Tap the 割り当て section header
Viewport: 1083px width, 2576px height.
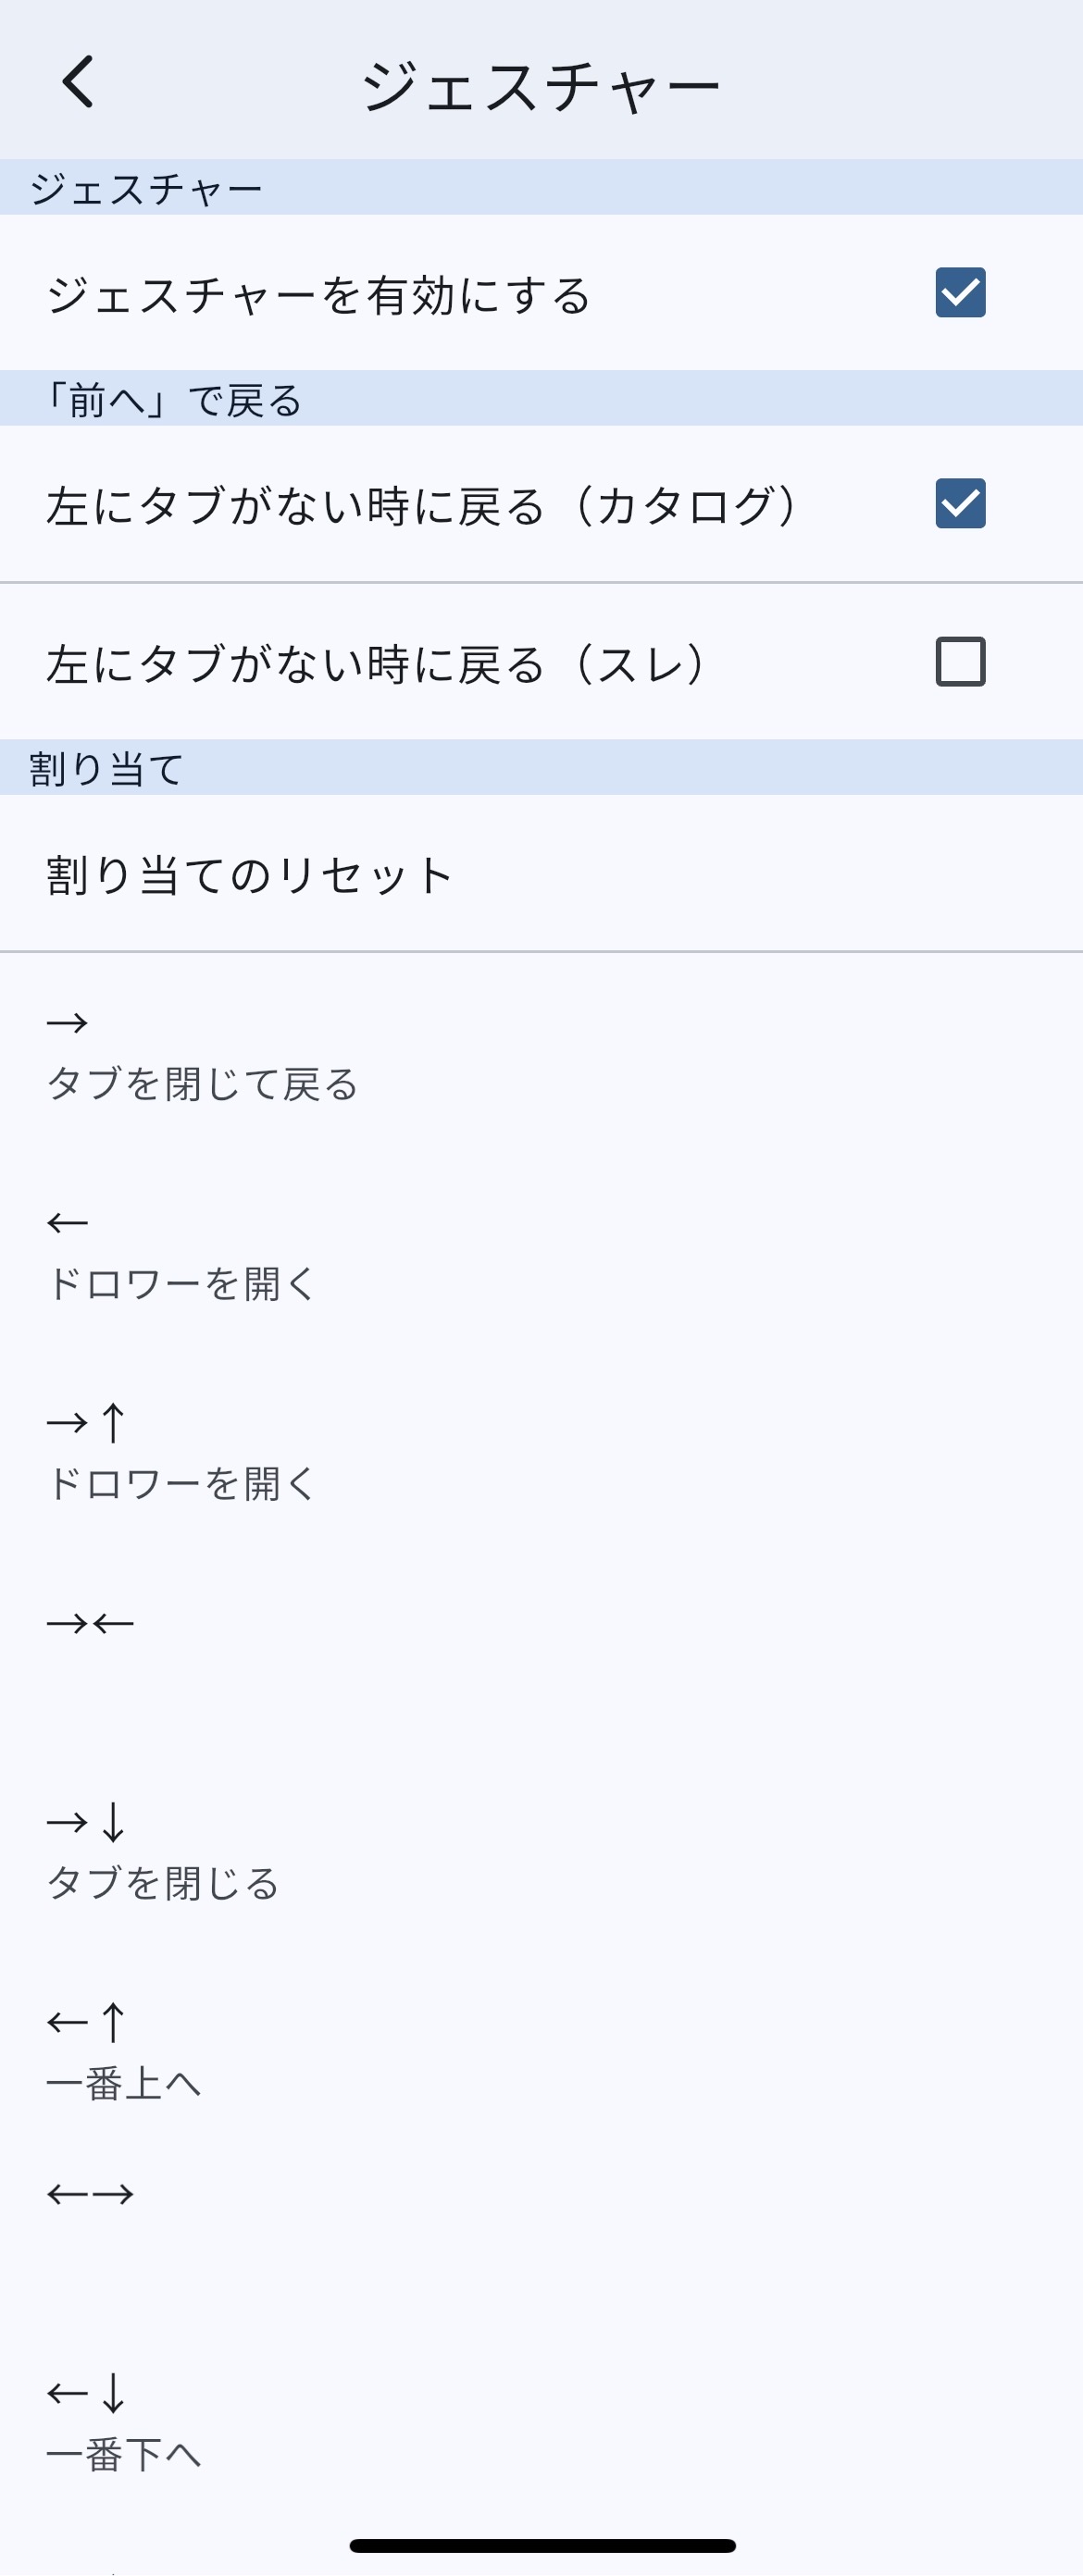pyautogui.click(x=106, y=769)
